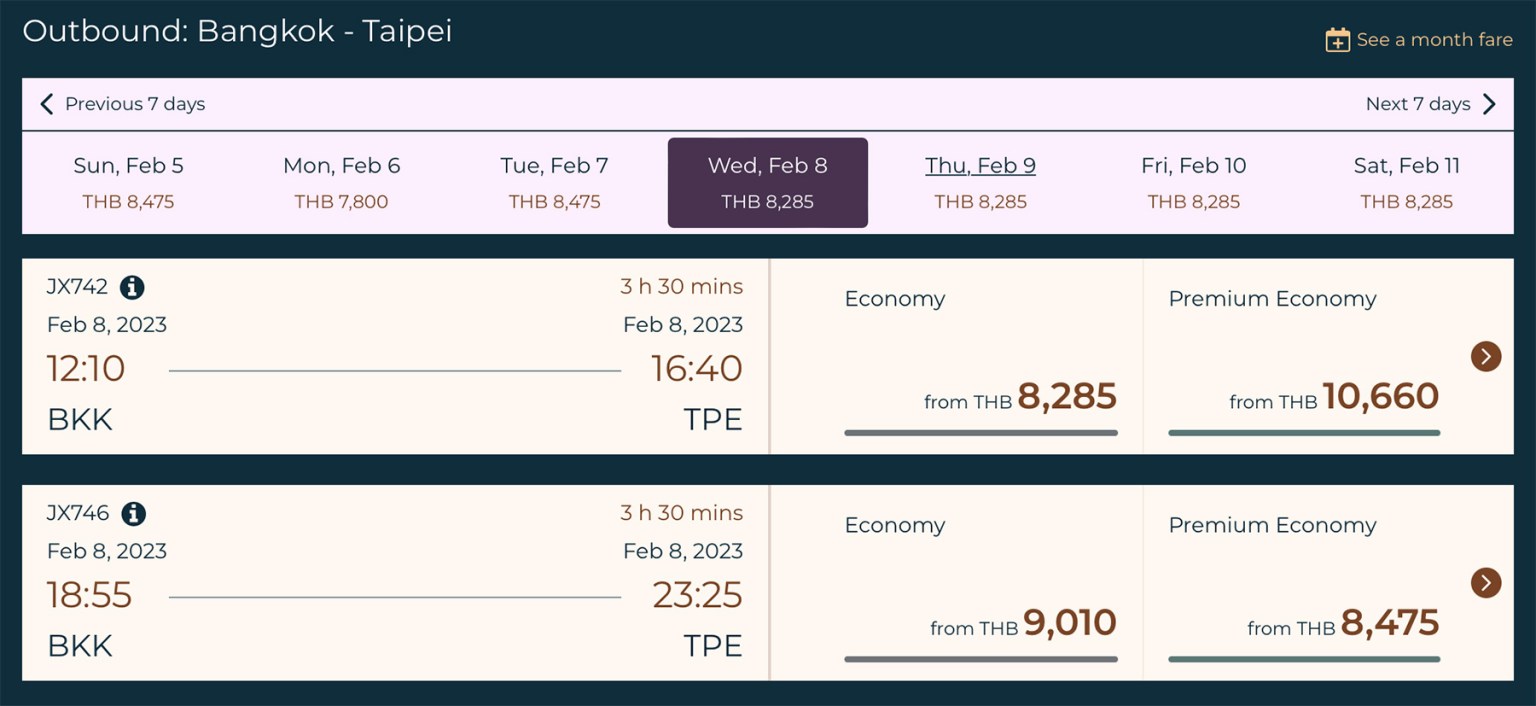Click the right chevron for next days
The width and height of the screenshot is (1536, 706).
pyautogui.click(x=1489, y=104)
